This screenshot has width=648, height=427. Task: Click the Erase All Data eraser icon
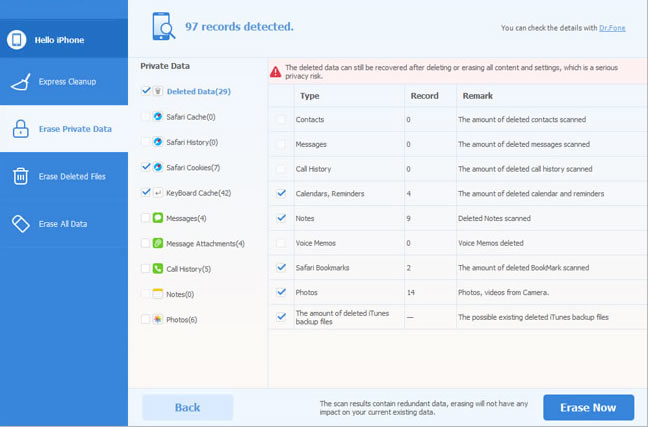[x=20, y=224]
